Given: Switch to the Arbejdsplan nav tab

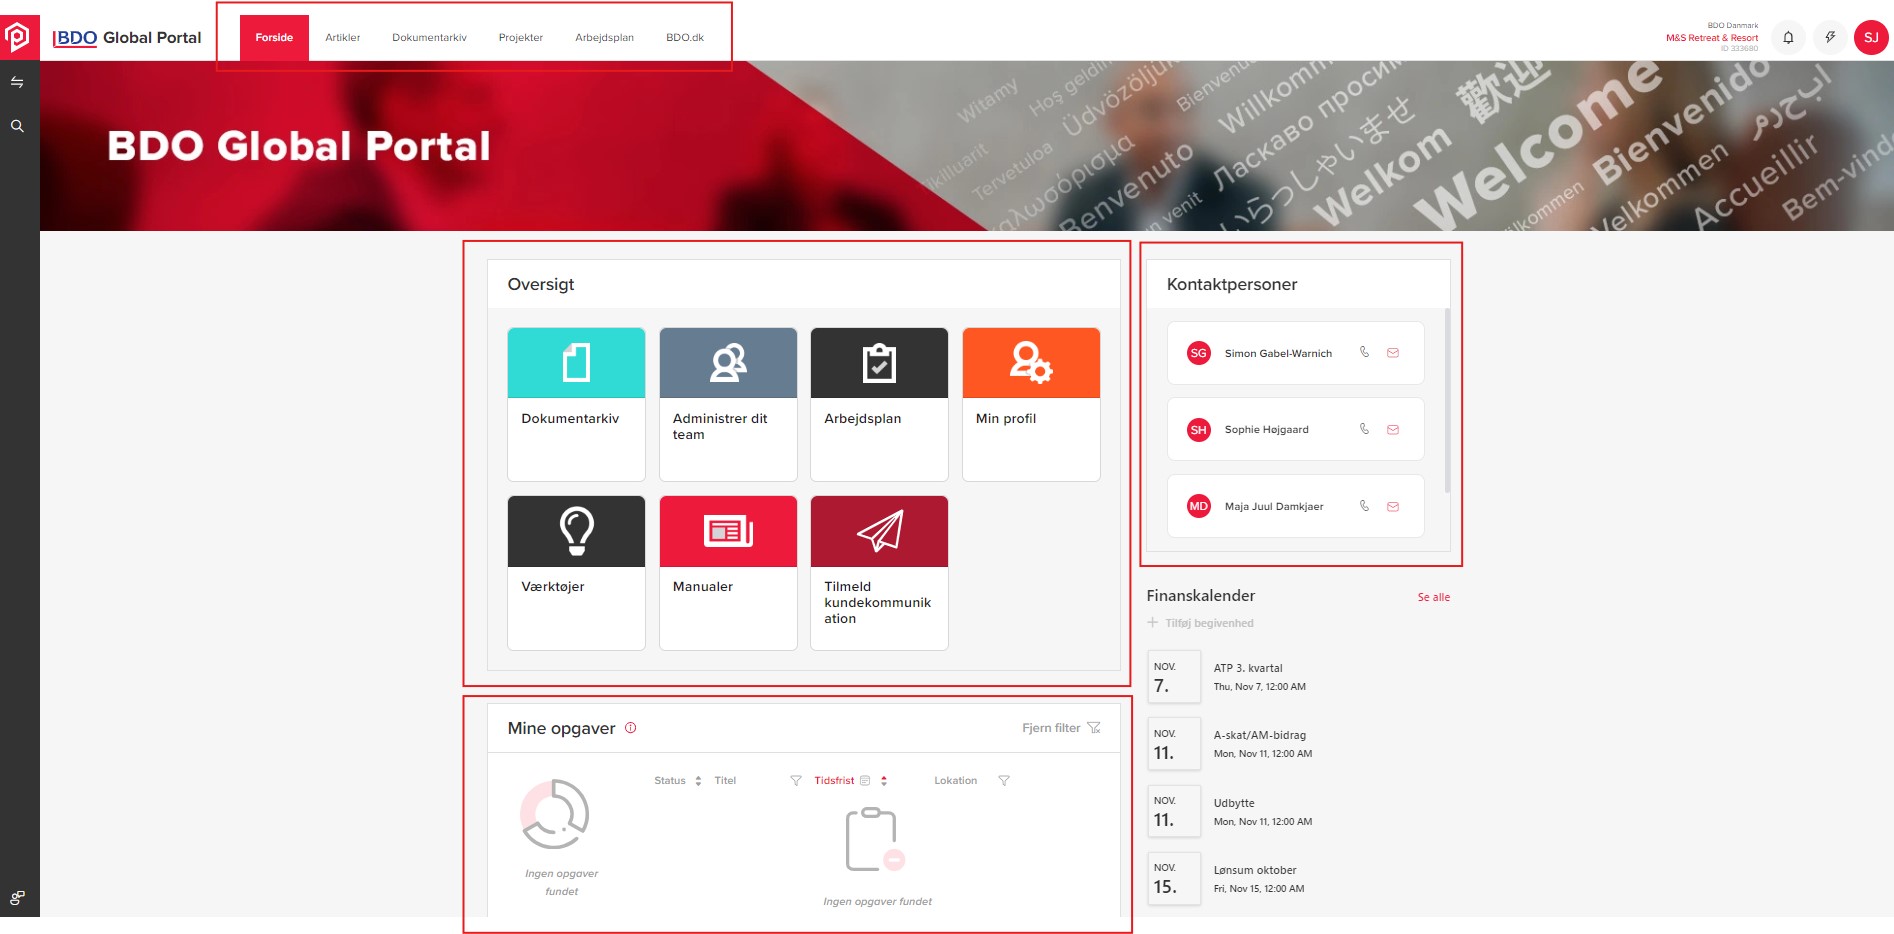Looking at the screenshot, I should coord(604,38).
